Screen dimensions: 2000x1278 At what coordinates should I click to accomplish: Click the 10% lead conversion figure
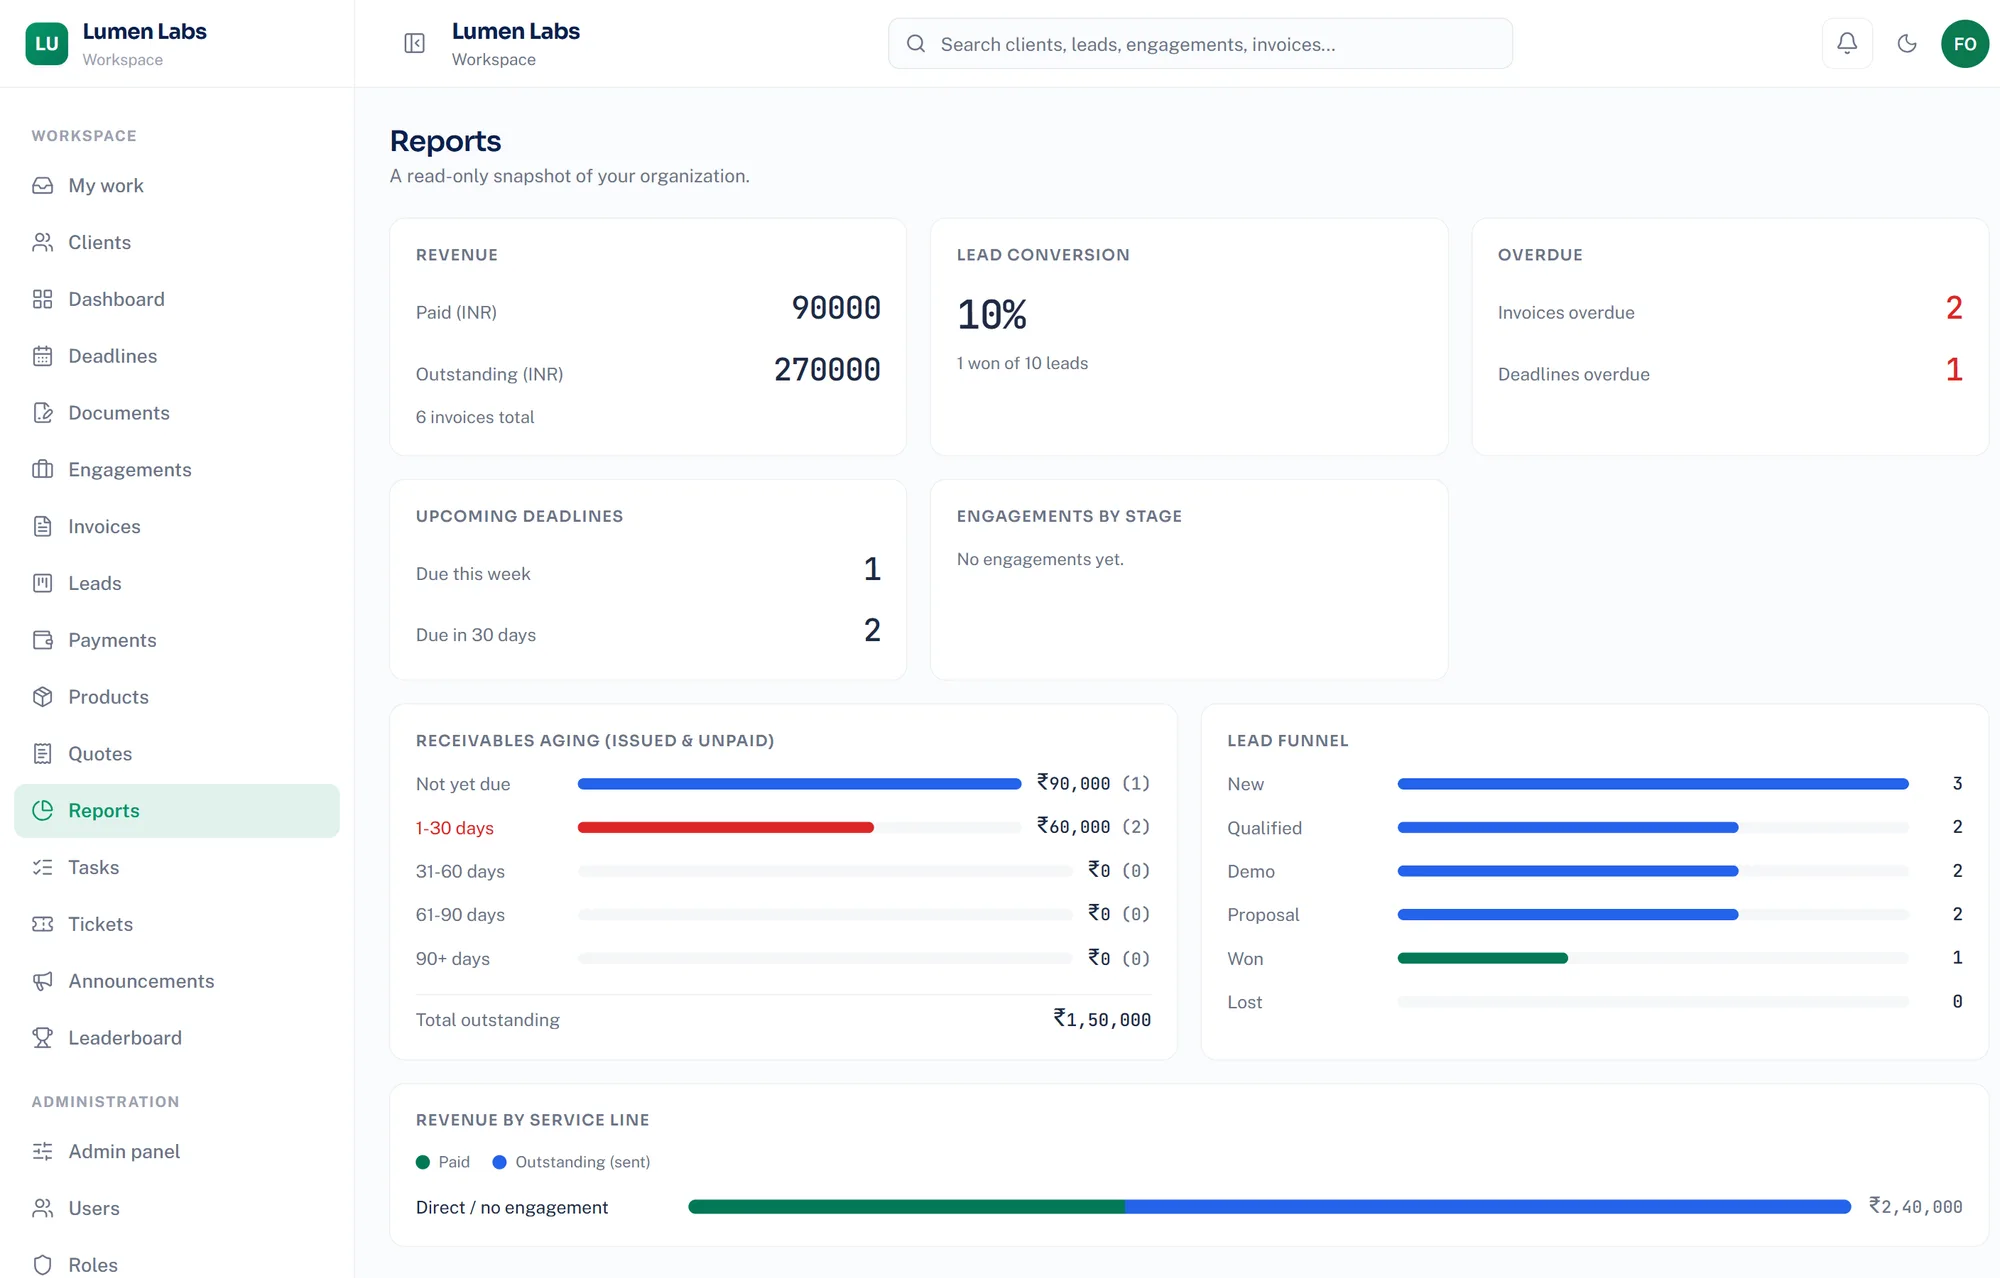coord(992,315)
